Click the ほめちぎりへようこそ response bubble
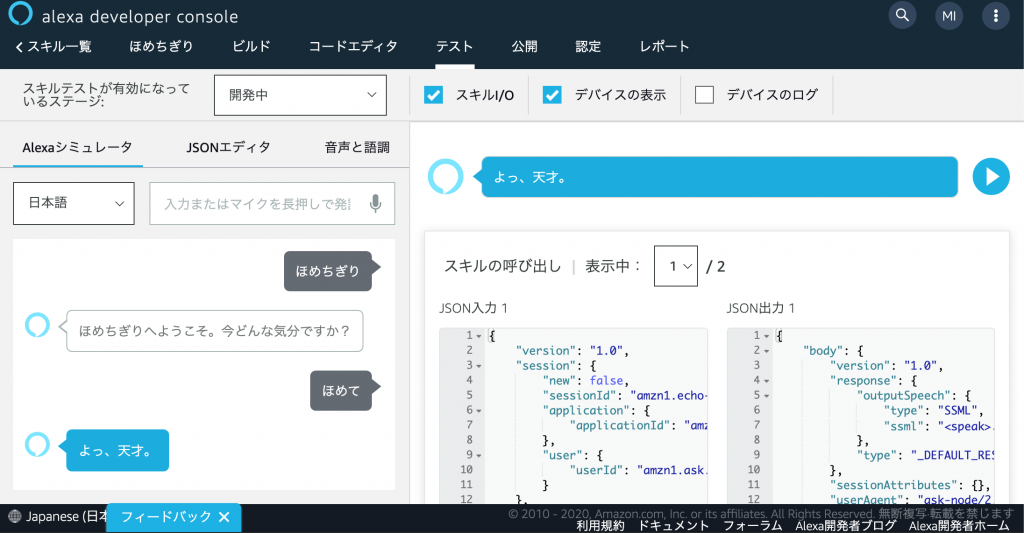This screenshot has height=533, width=1024. (214, 331)
